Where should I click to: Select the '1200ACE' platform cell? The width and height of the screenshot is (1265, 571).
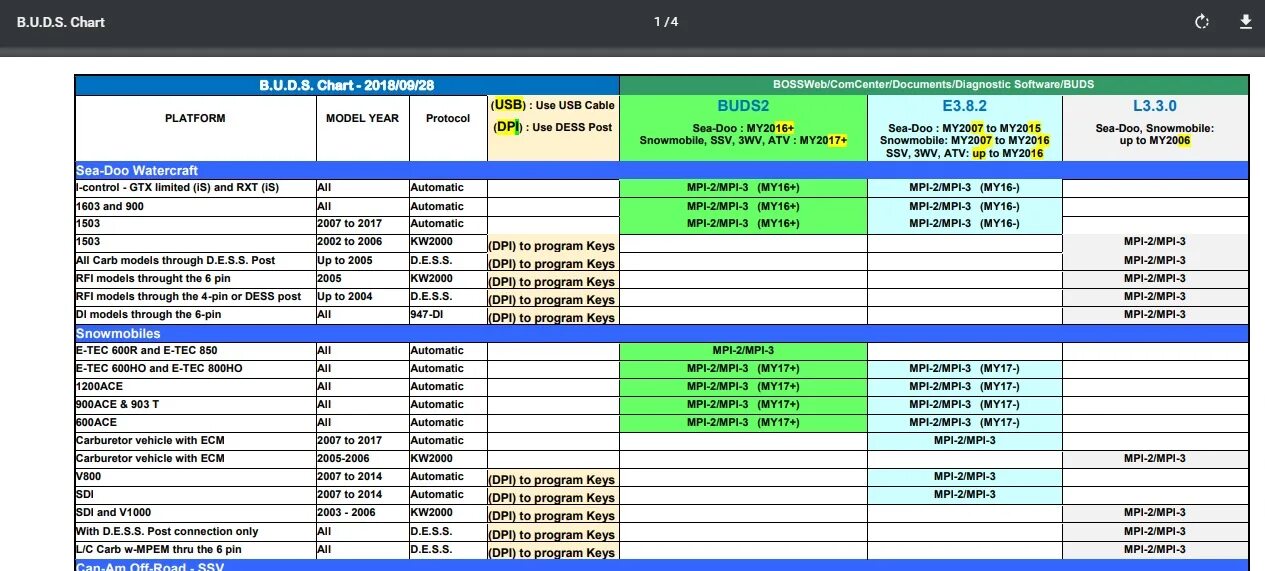(x=196, y=387)
